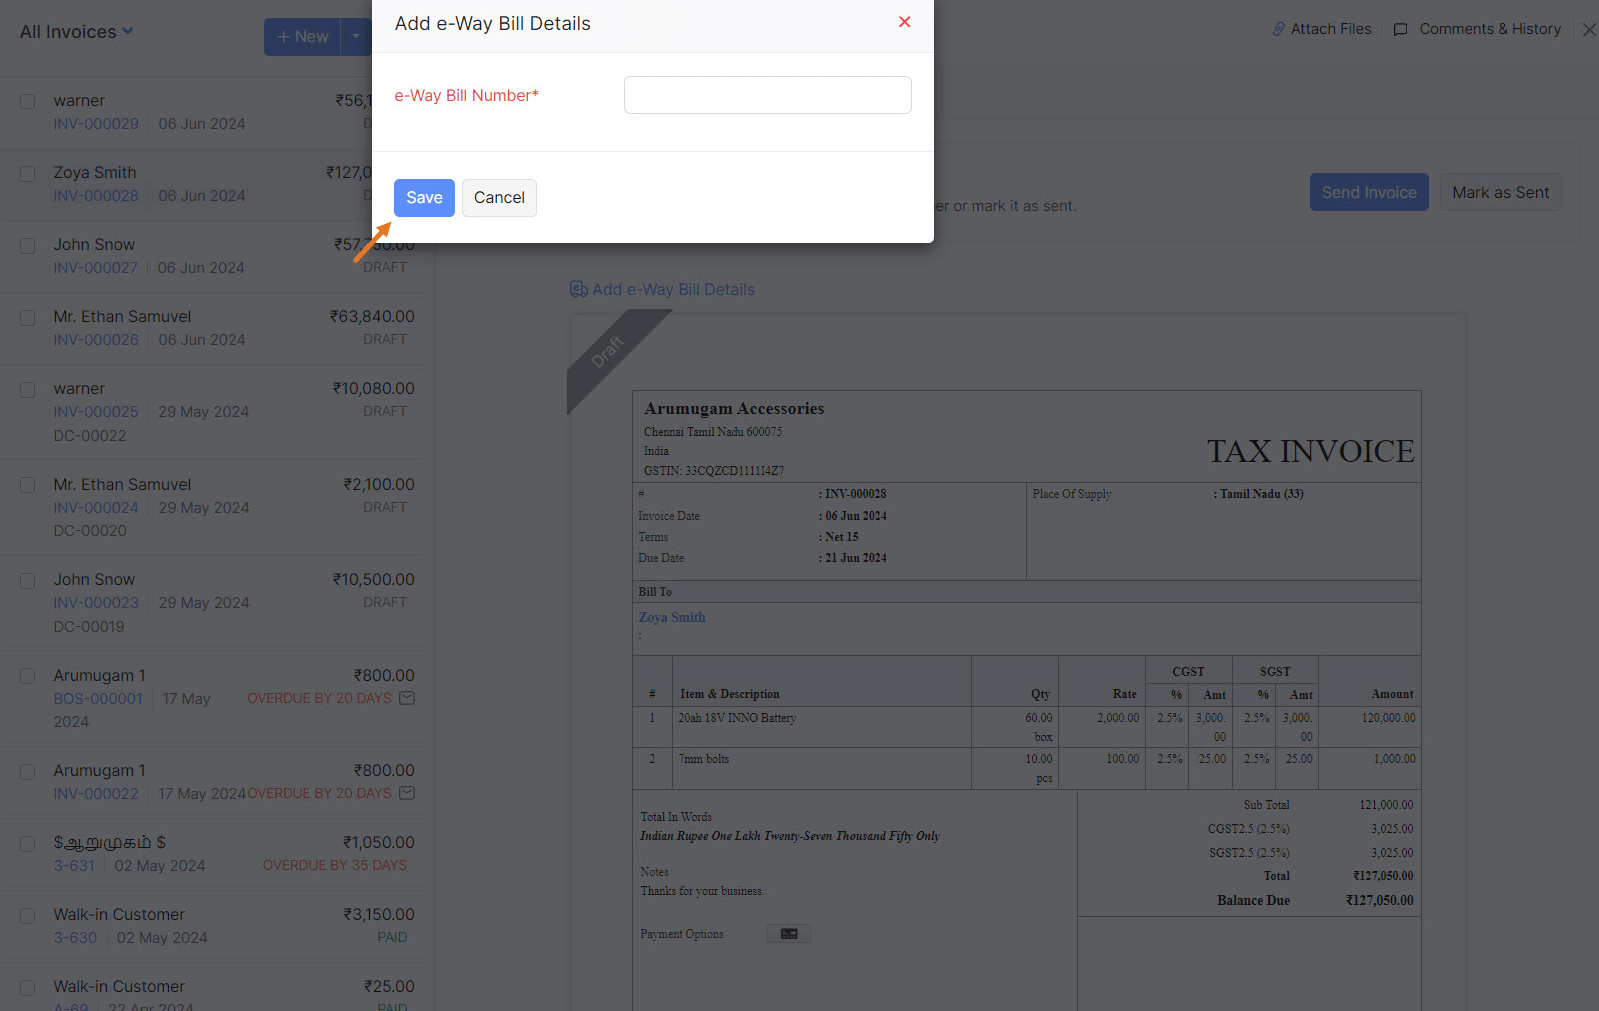Open invoice INV-000027 for John Snow
Viewport: 1599px width, 1011px height.
point(96,268)
